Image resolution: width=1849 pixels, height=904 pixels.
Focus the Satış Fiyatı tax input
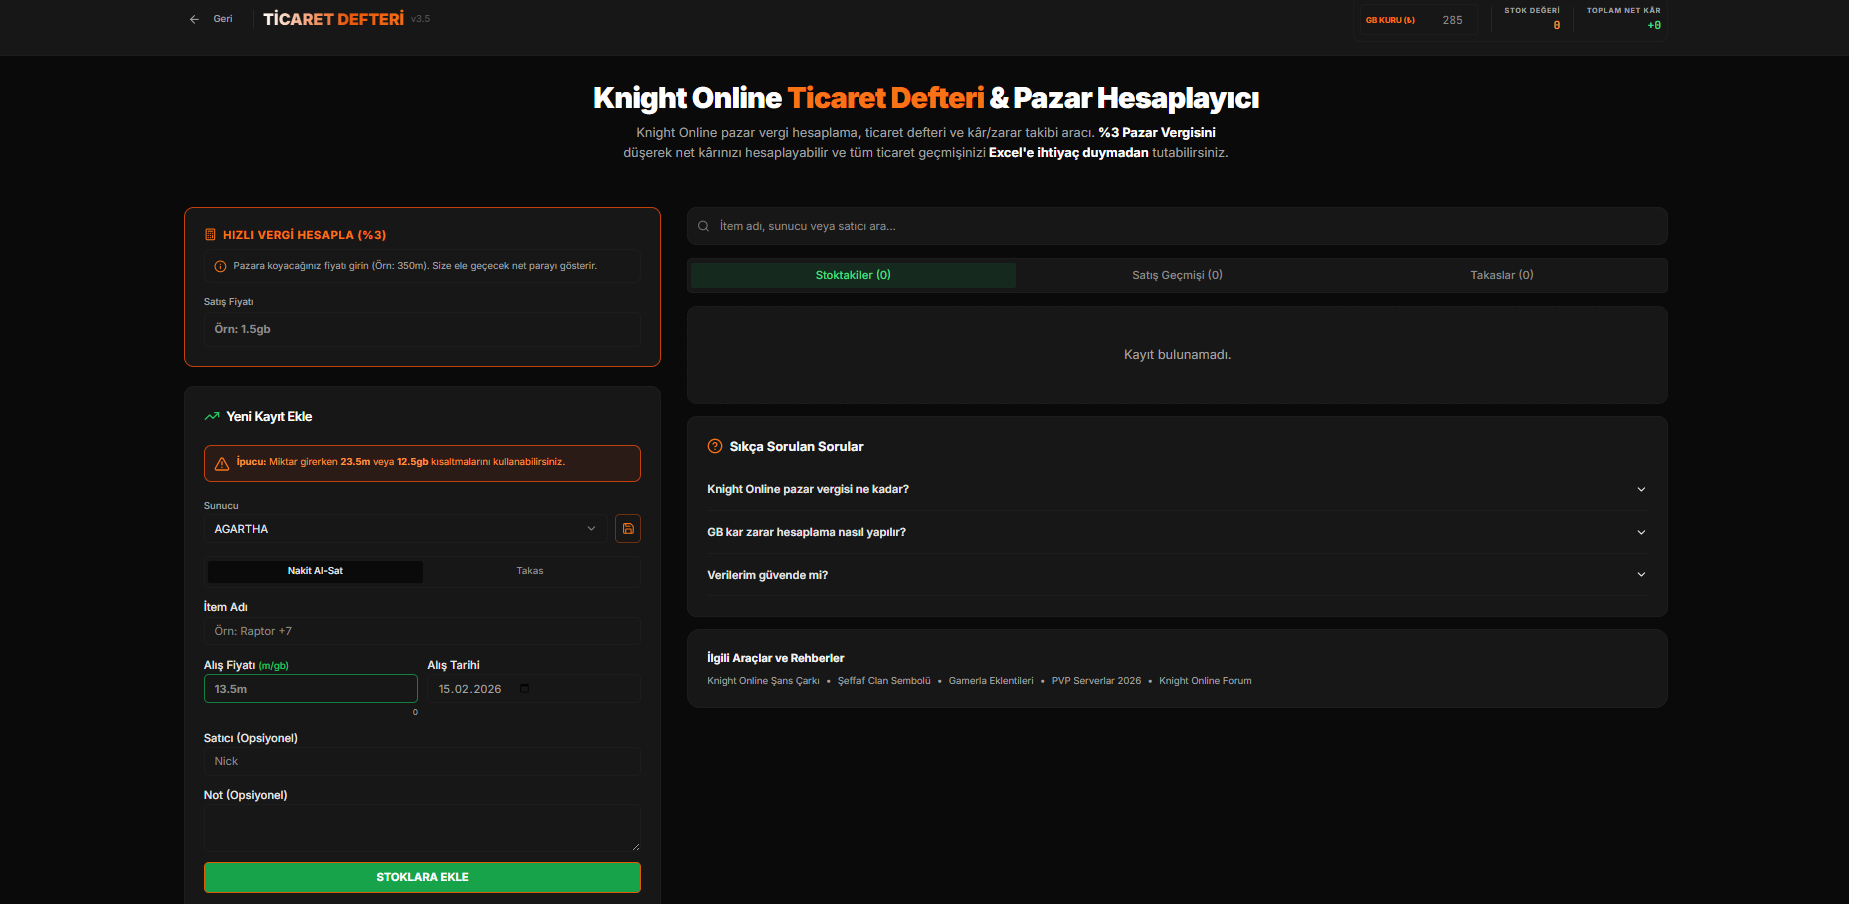coord(422,329)
